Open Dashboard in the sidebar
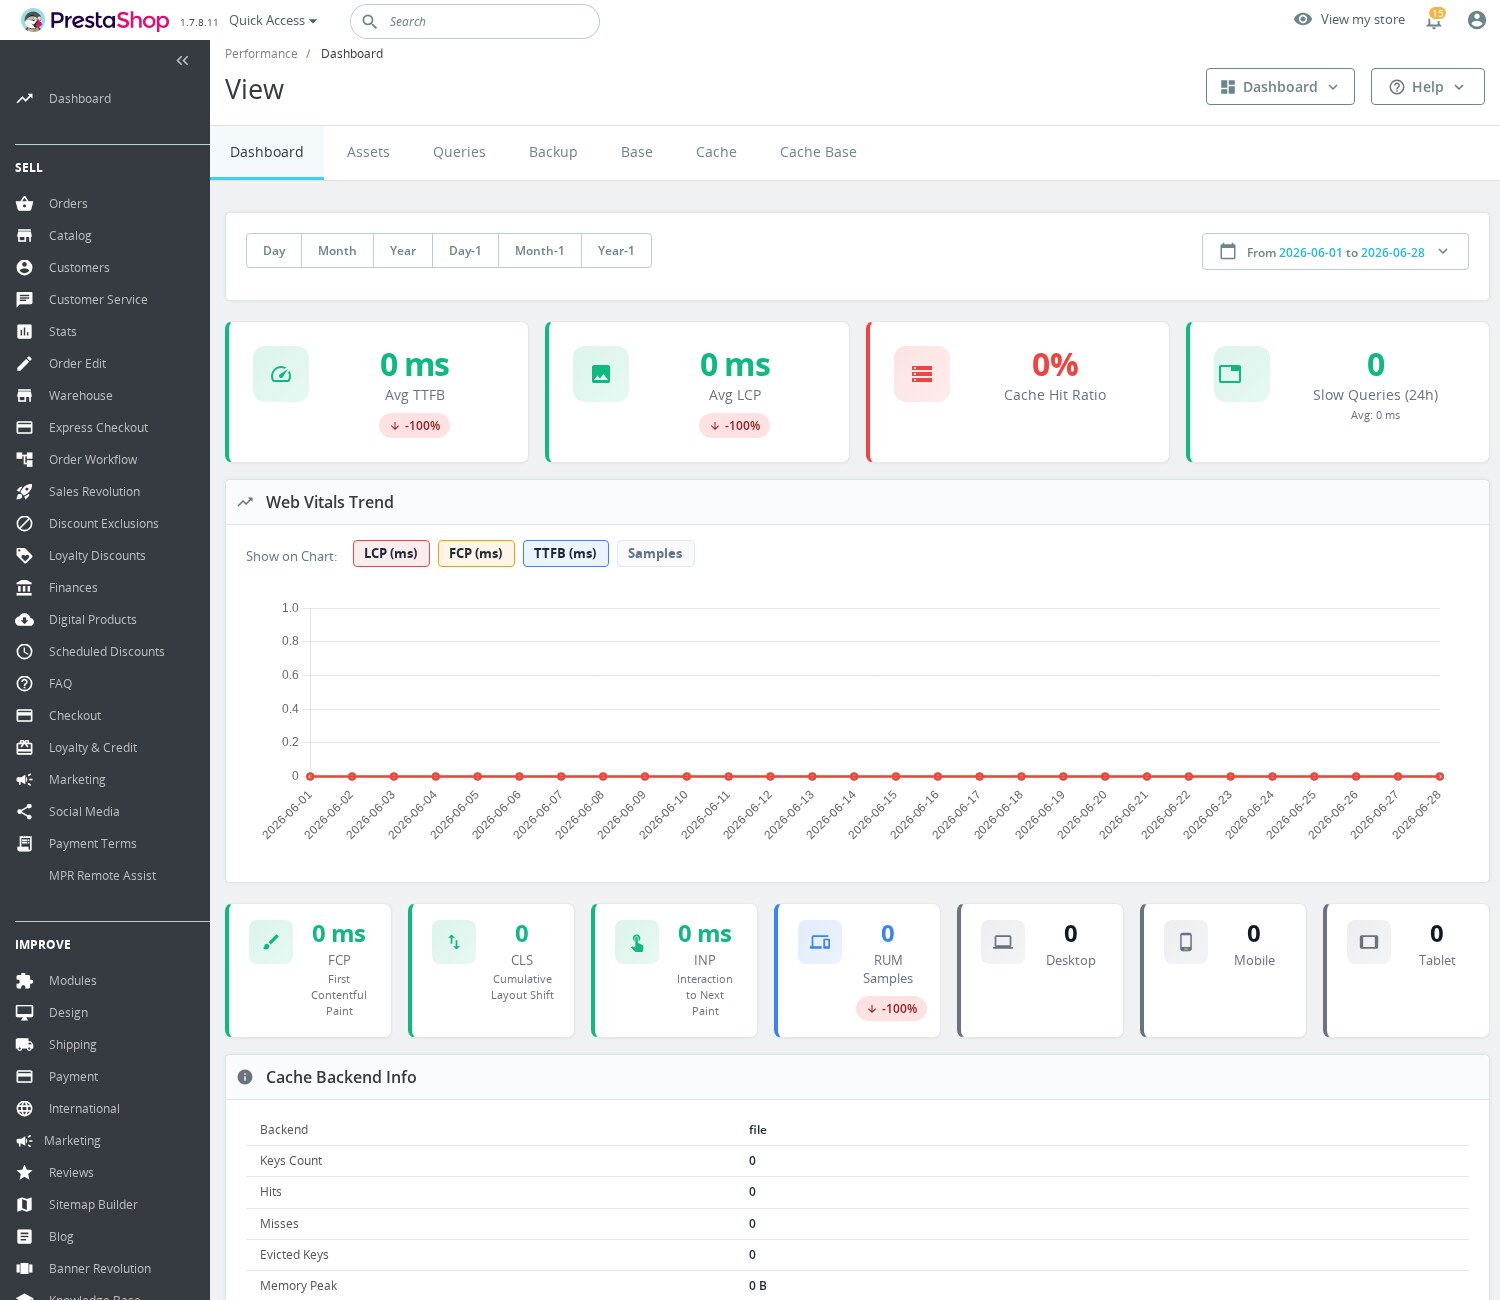Image resolution: width=1500 pixels, height=1300 pixels. click(80, 99)
